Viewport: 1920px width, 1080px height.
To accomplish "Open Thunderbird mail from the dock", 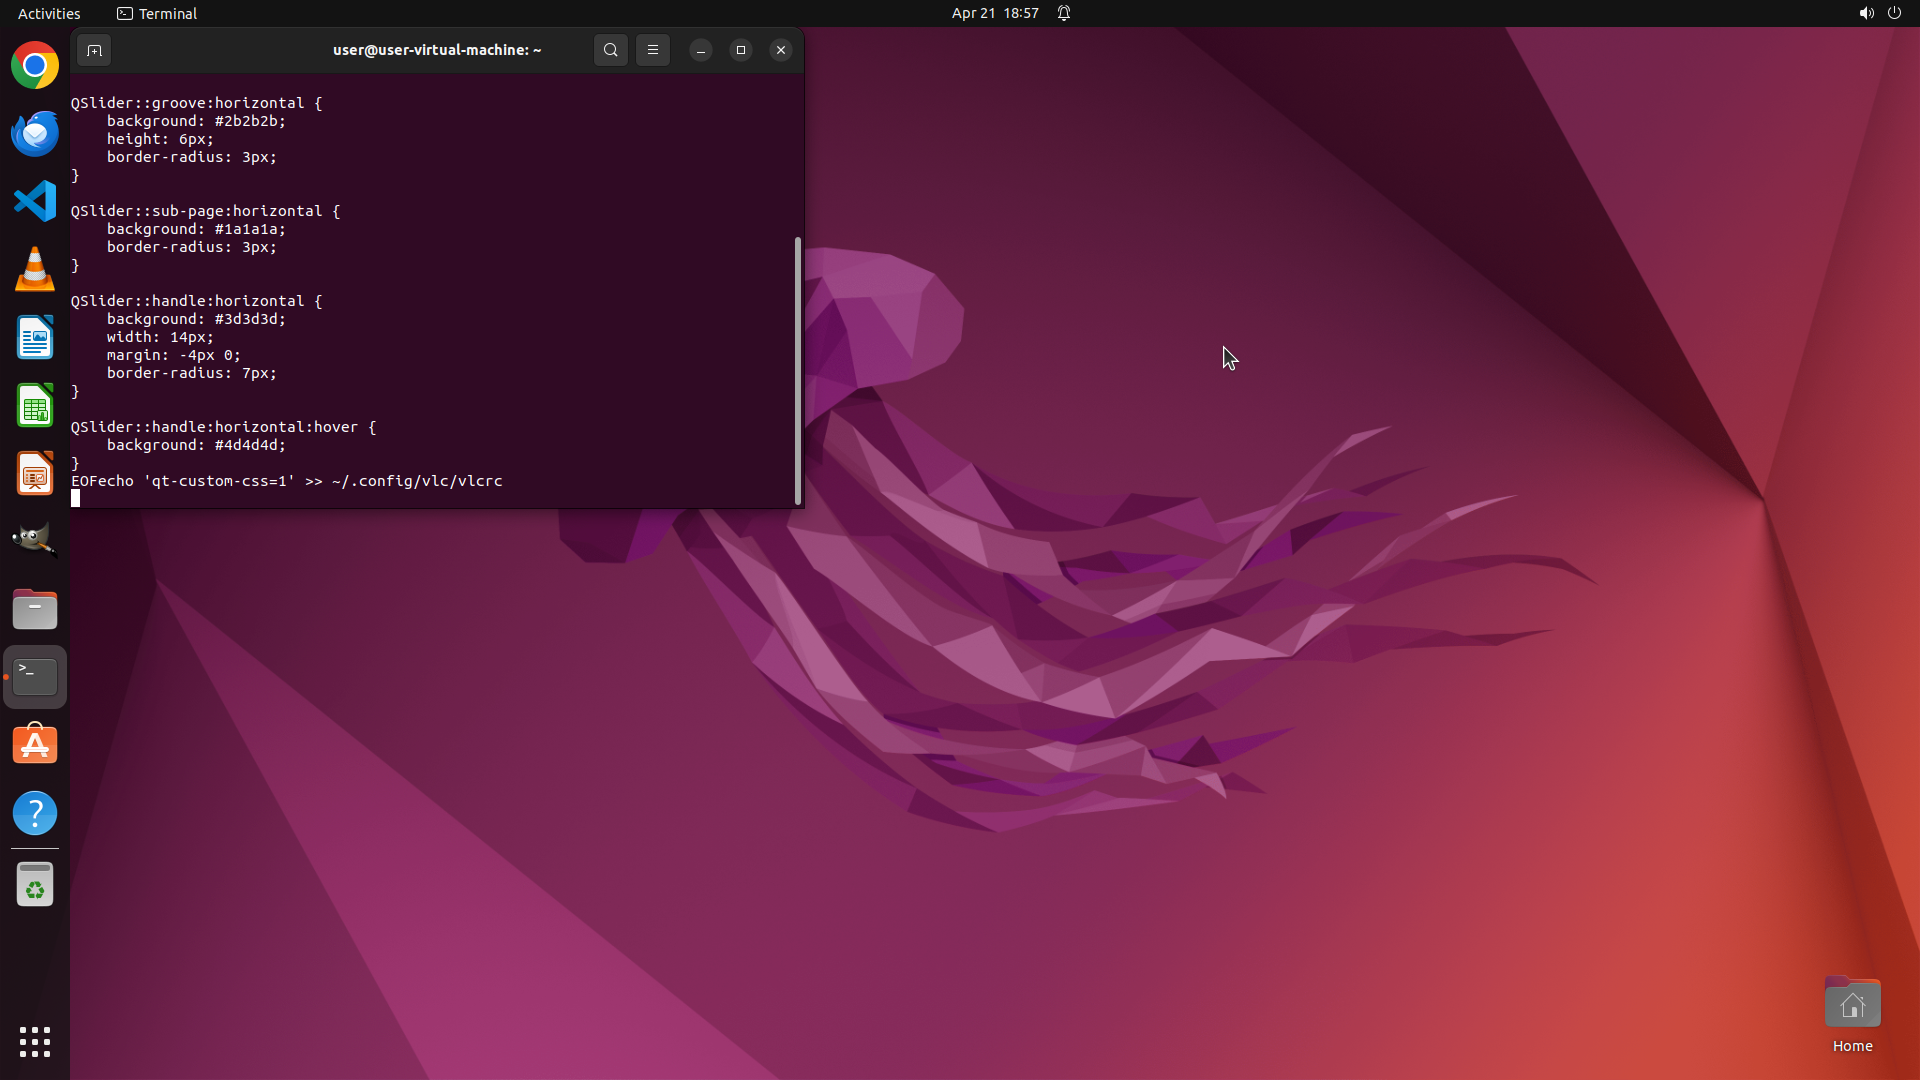I will tap(35, 134).
